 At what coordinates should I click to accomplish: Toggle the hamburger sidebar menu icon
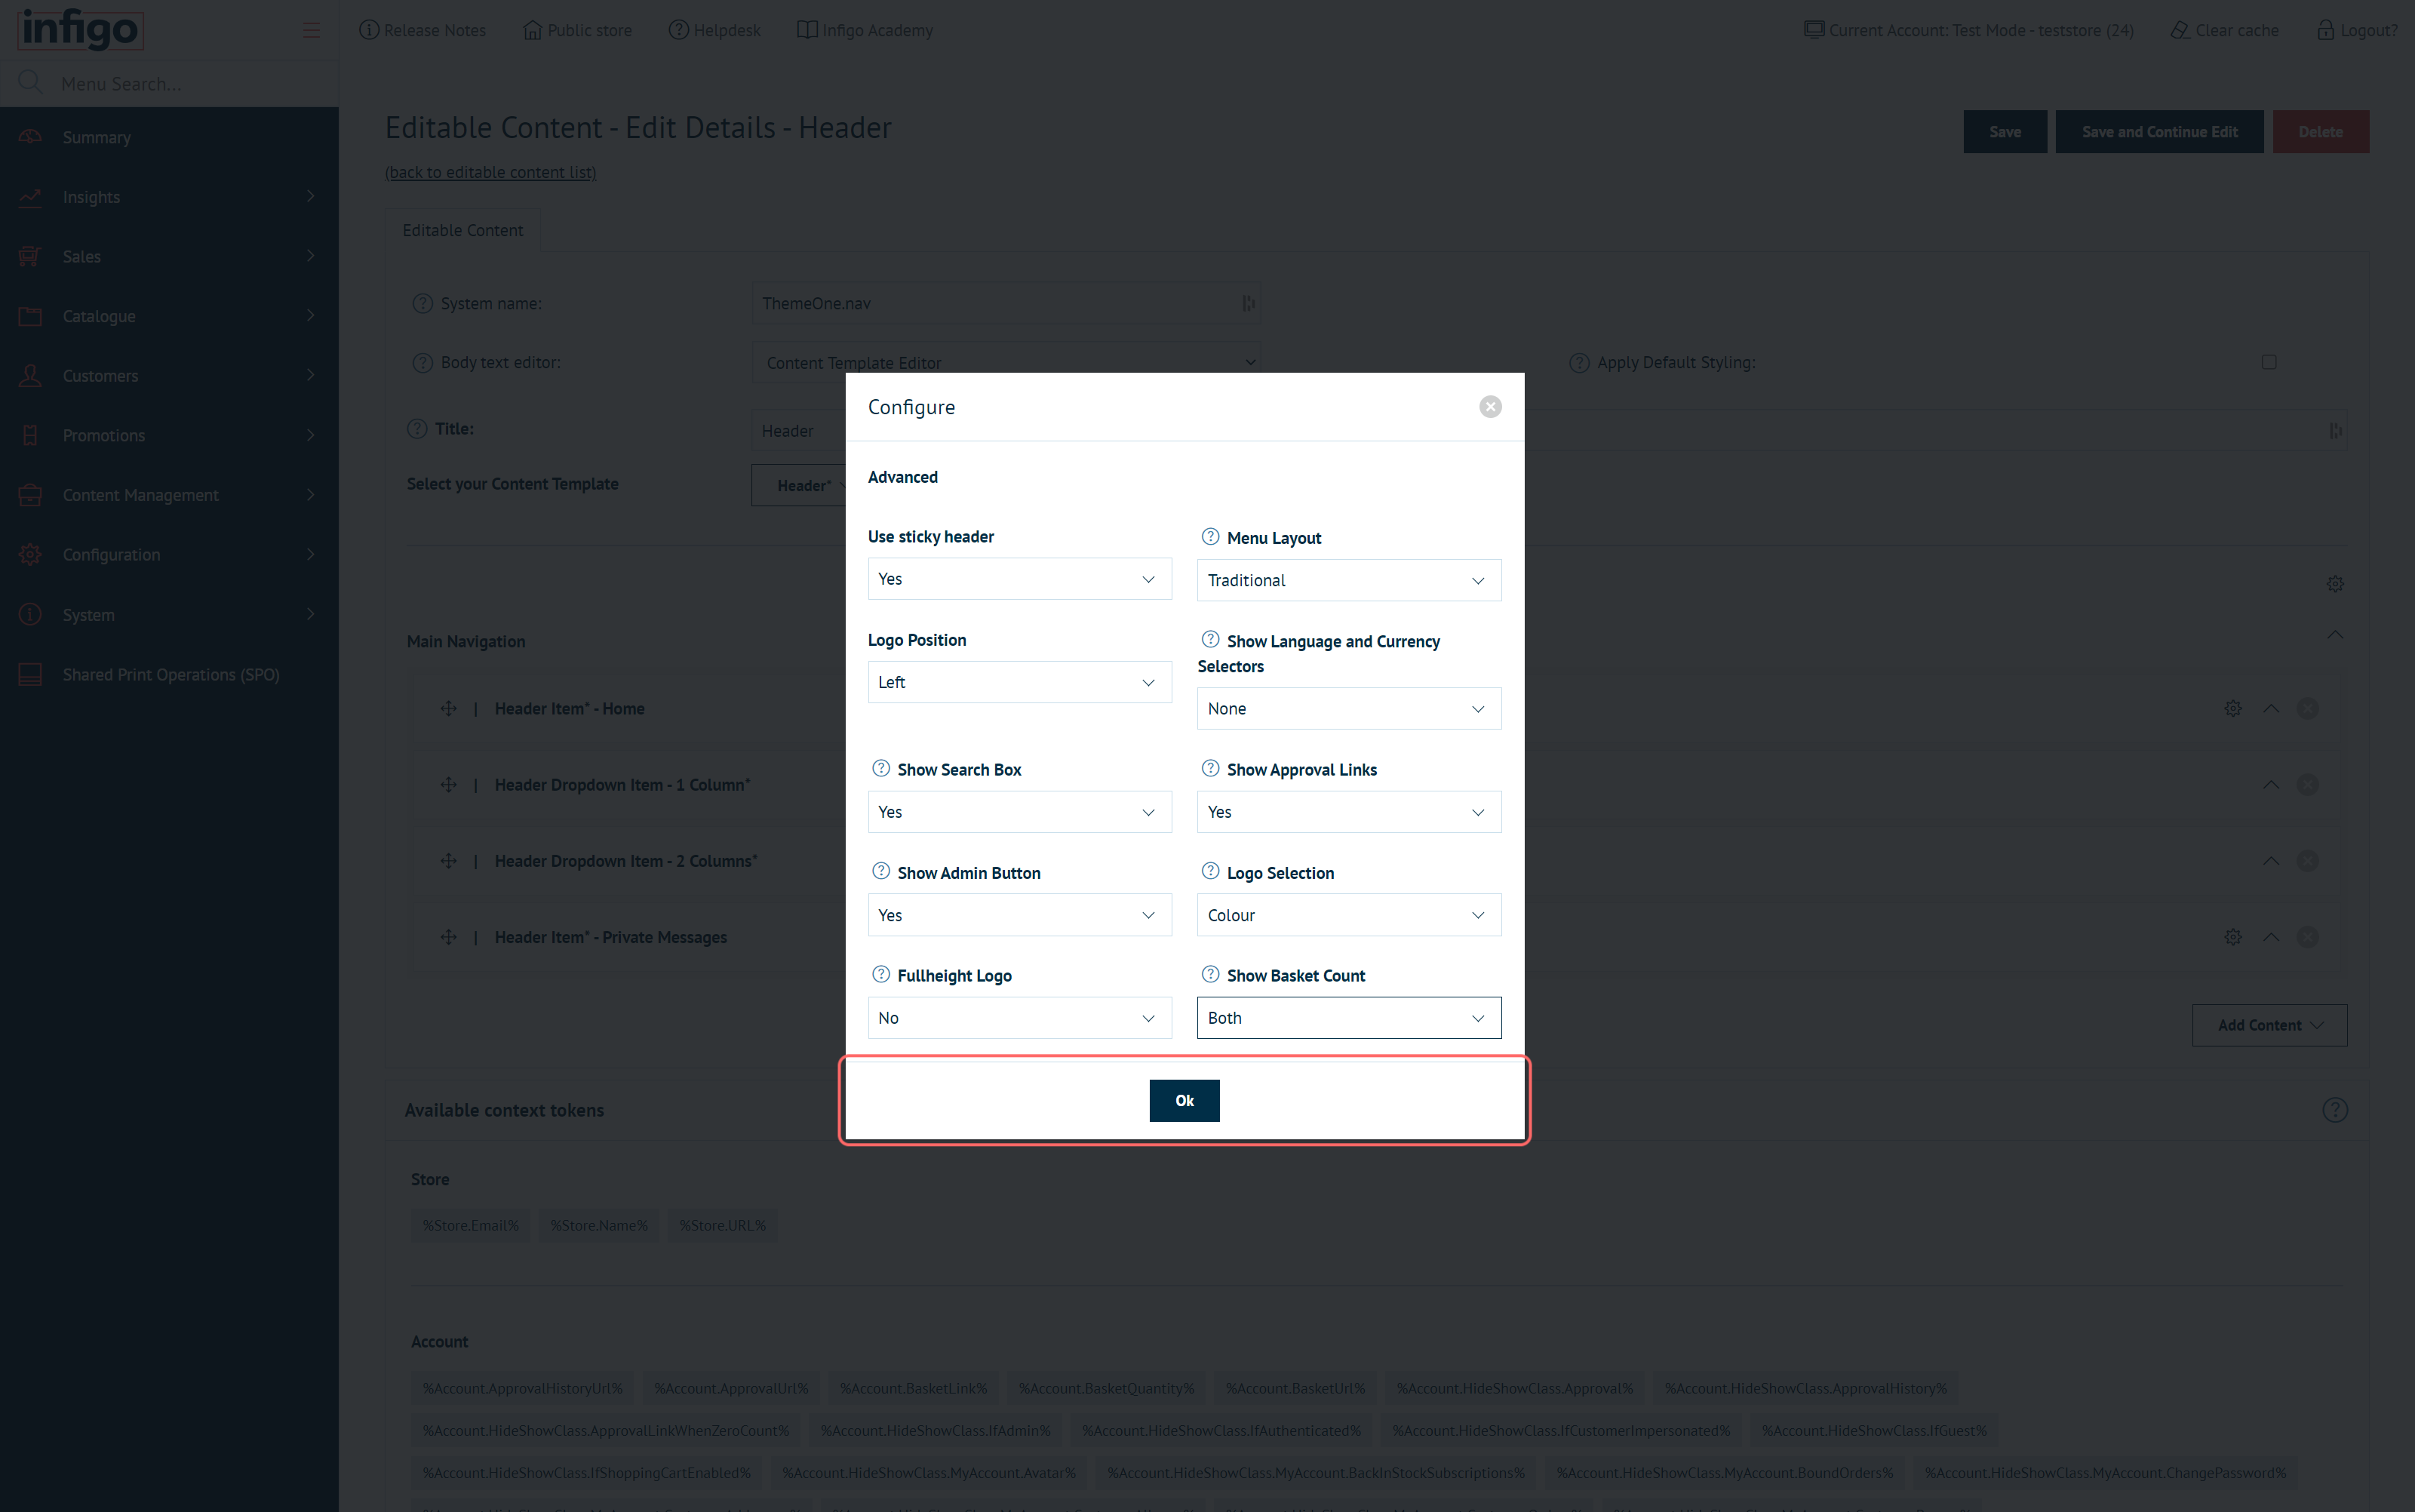(312, 30)
